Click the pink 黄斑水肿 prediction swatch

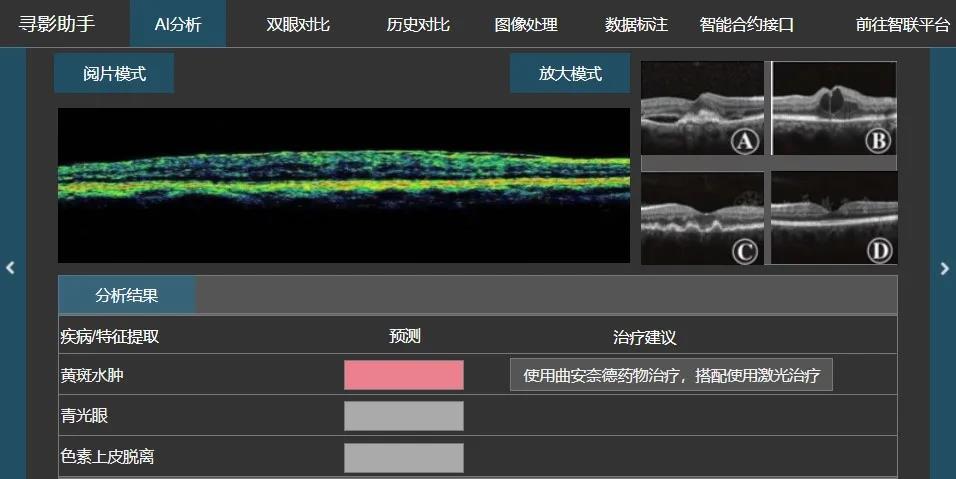click(404, 375)
